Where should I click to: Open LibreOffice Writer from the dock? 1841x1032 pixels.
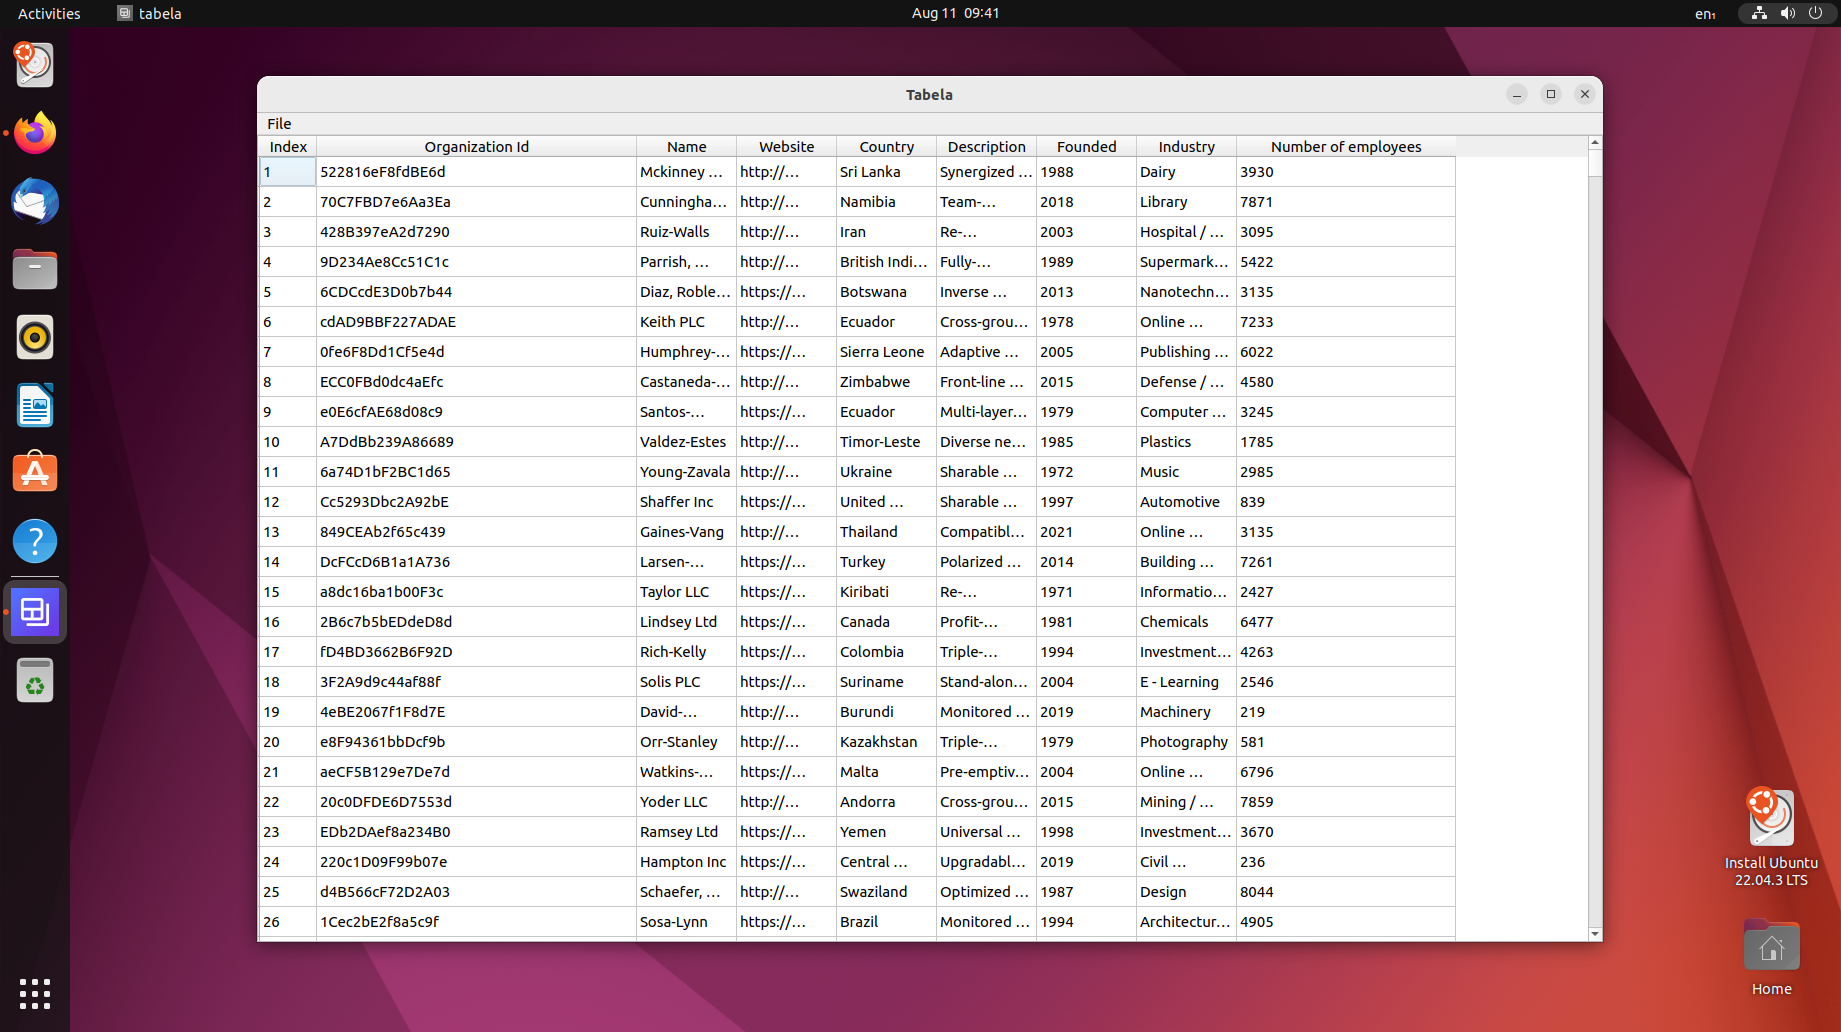point(35,405)
